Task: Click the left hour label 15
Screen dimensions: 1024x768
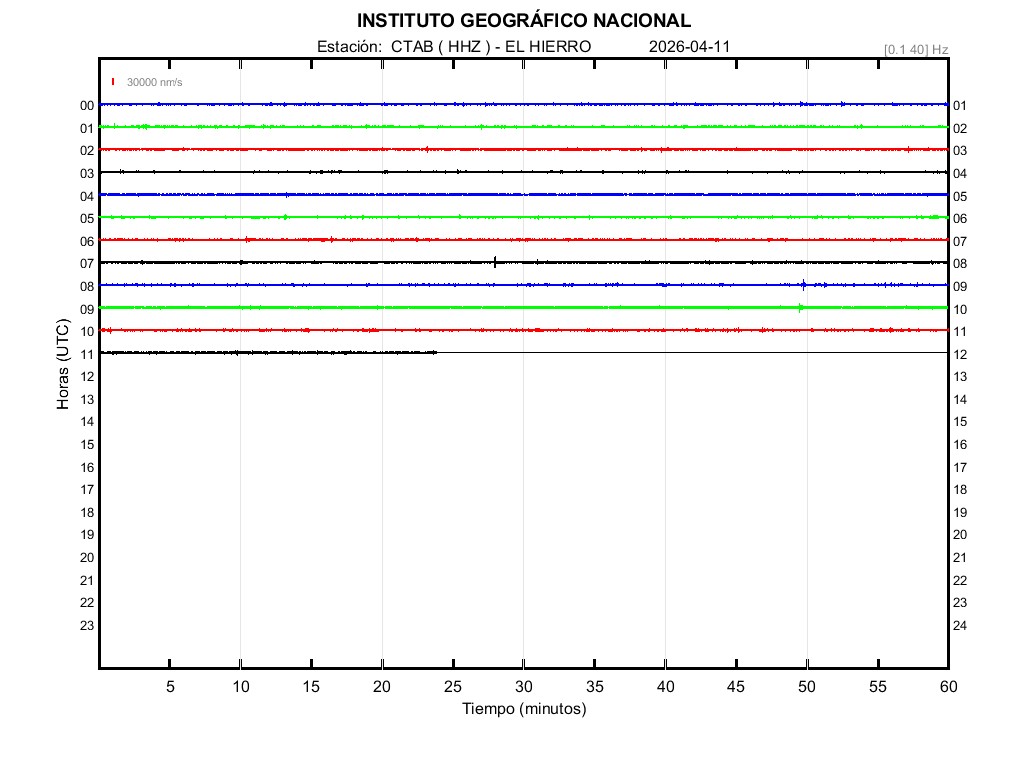Action: click(87, 445)
